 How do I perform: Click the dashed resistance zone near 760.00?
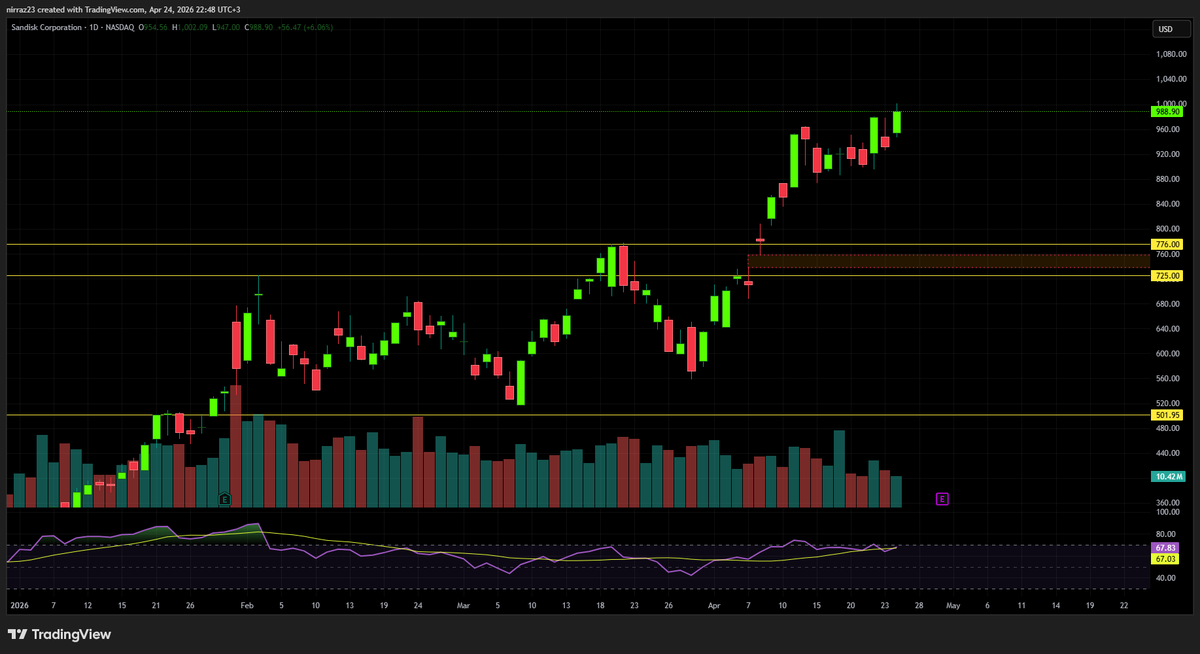[950, 259]
